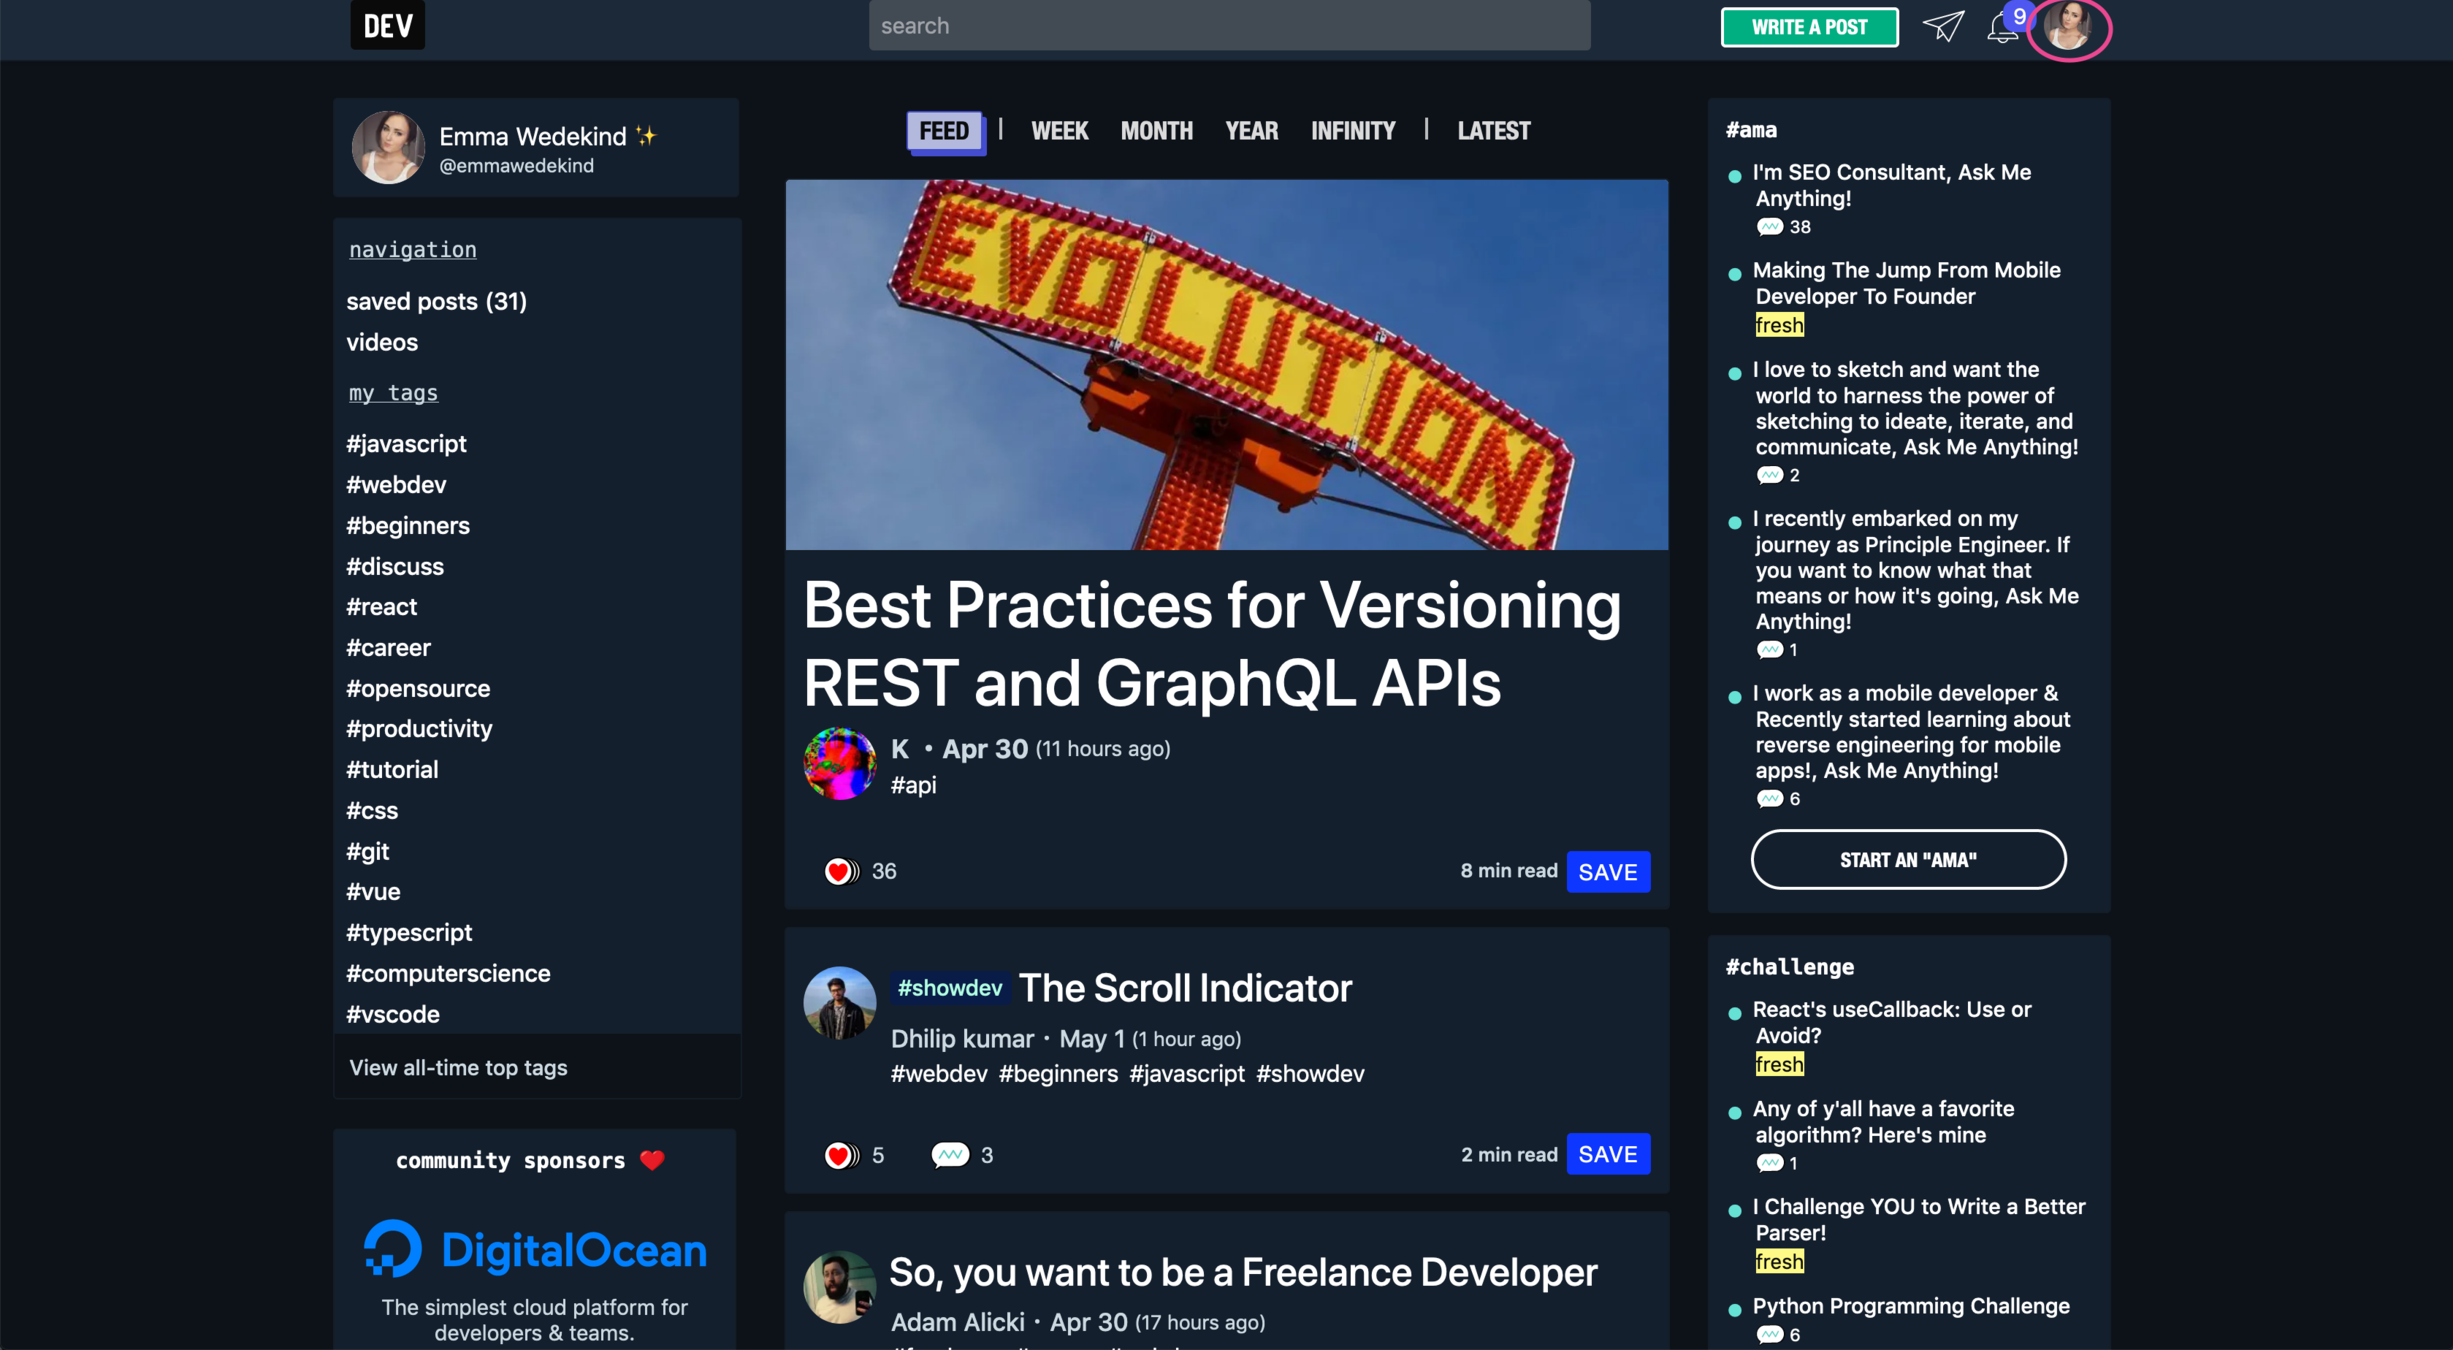Switch to the WEEK feed tab
The height and width of the screenshot is (1350, 2453).
[1059, 131]
